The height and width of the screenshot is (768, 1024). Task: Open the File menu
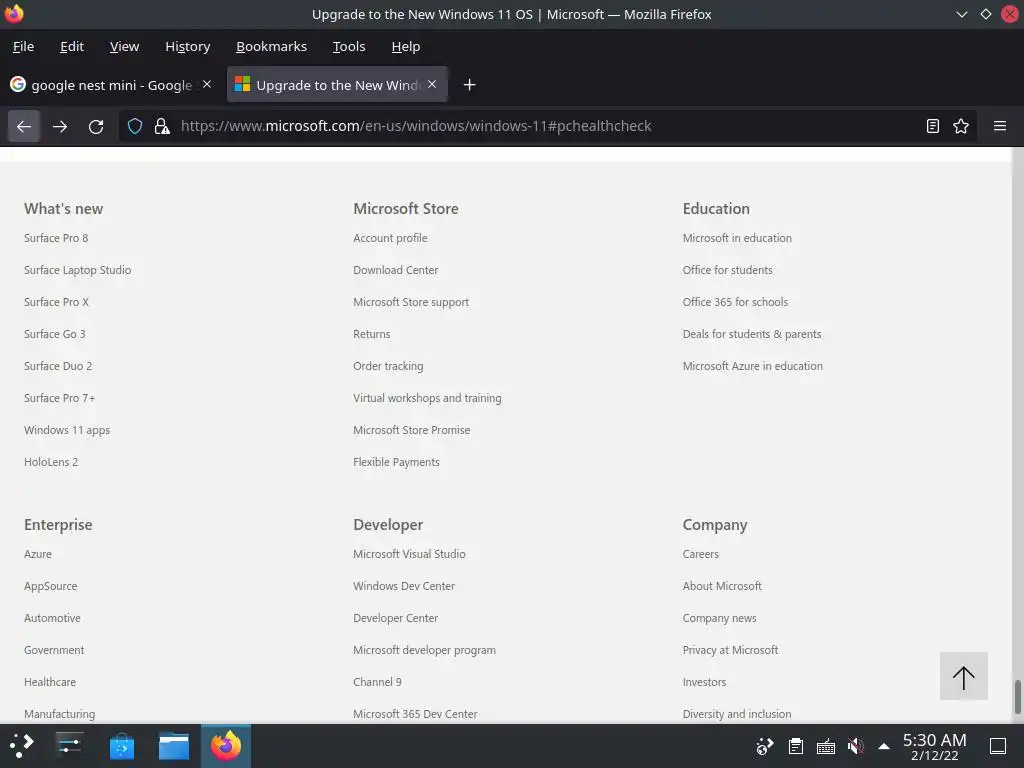click(x=24, y=46)
